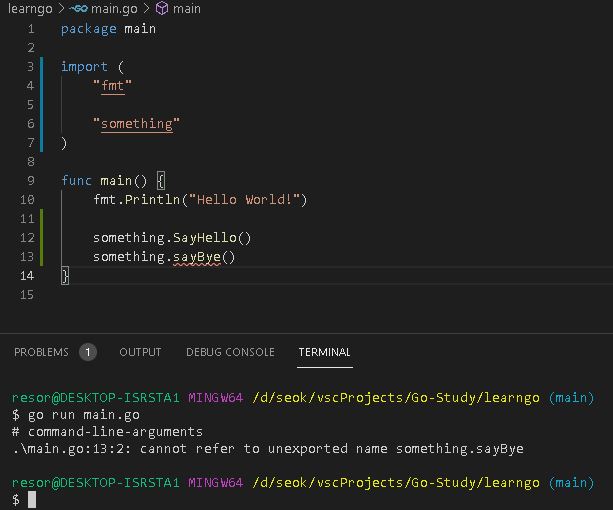Click the import keyword on line 3

[84, 67]
